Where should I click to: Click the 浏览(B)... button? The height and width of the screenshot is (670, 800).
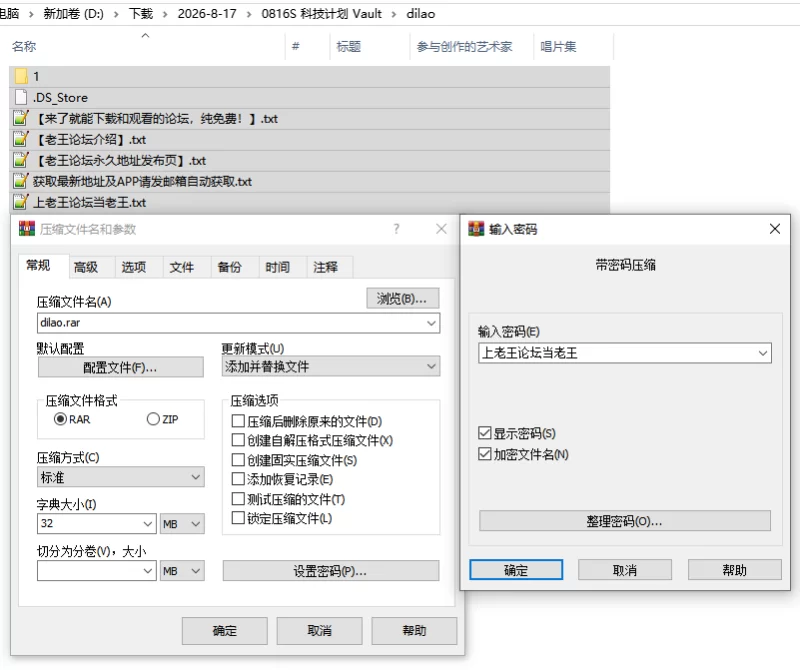coord(403,299)
